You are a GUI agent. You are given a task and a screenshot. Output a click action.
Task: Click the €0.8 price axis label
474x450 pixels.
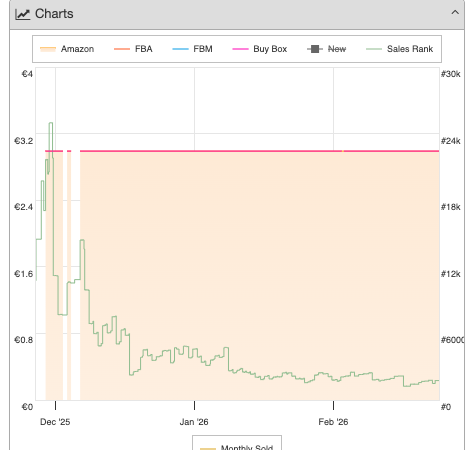point(24,340)
